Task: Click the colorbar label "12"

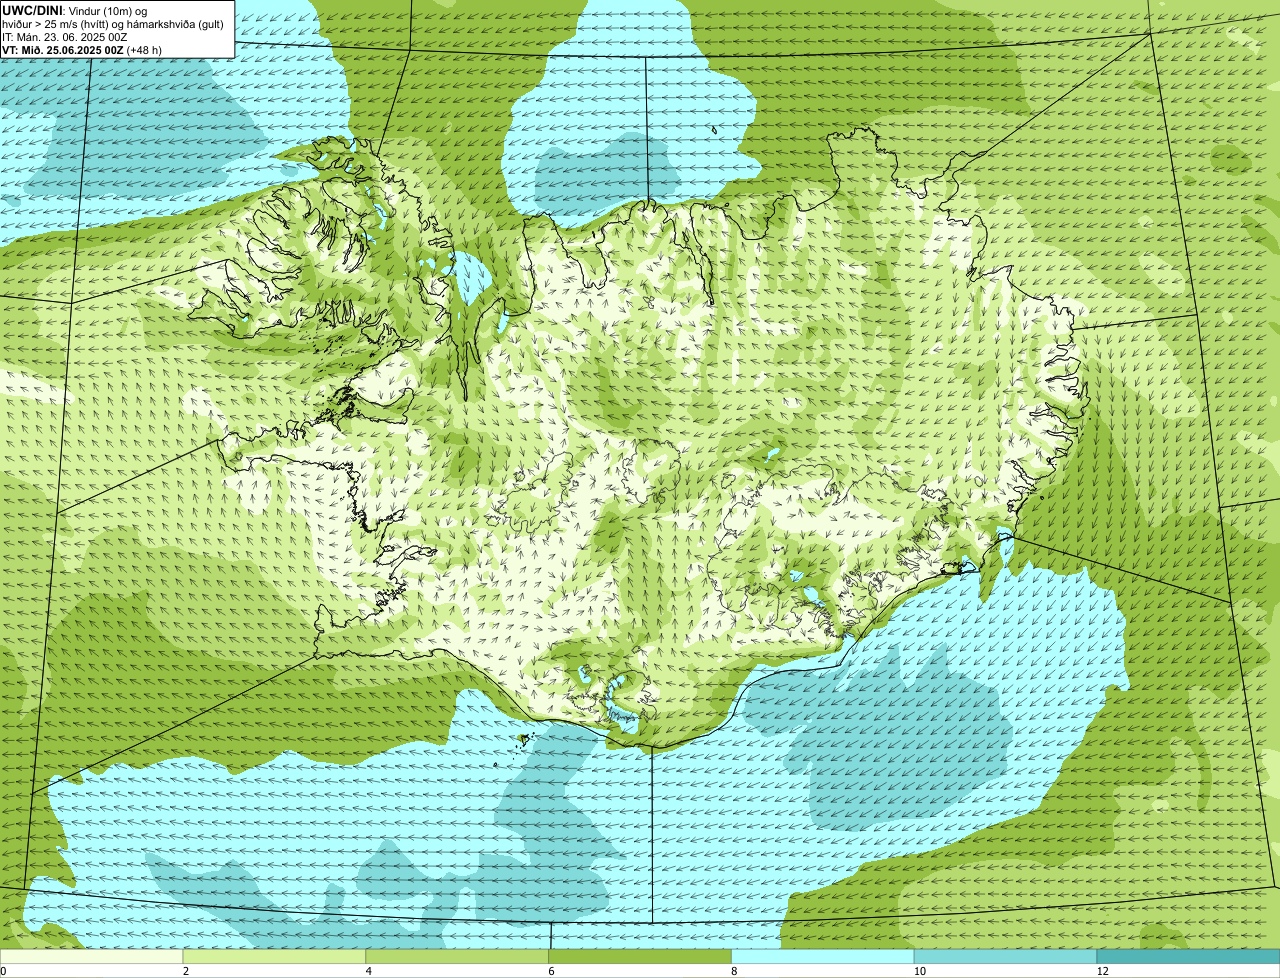Action: [x=1103, y=971]
